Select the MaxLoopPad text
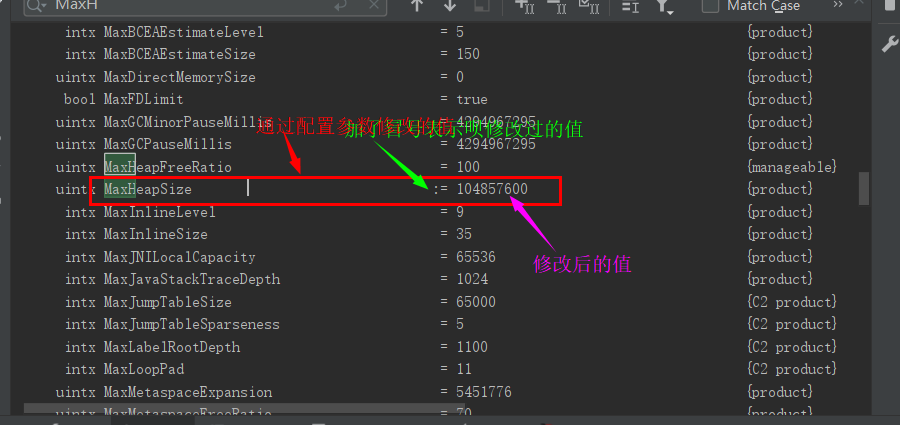Viewport: 900px width, 425px height. (x=143, y=369)
